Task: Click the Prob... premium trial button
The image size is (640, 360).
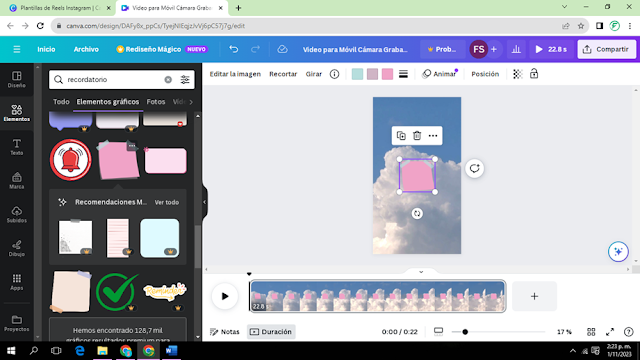Action: [x=442, y=49]
